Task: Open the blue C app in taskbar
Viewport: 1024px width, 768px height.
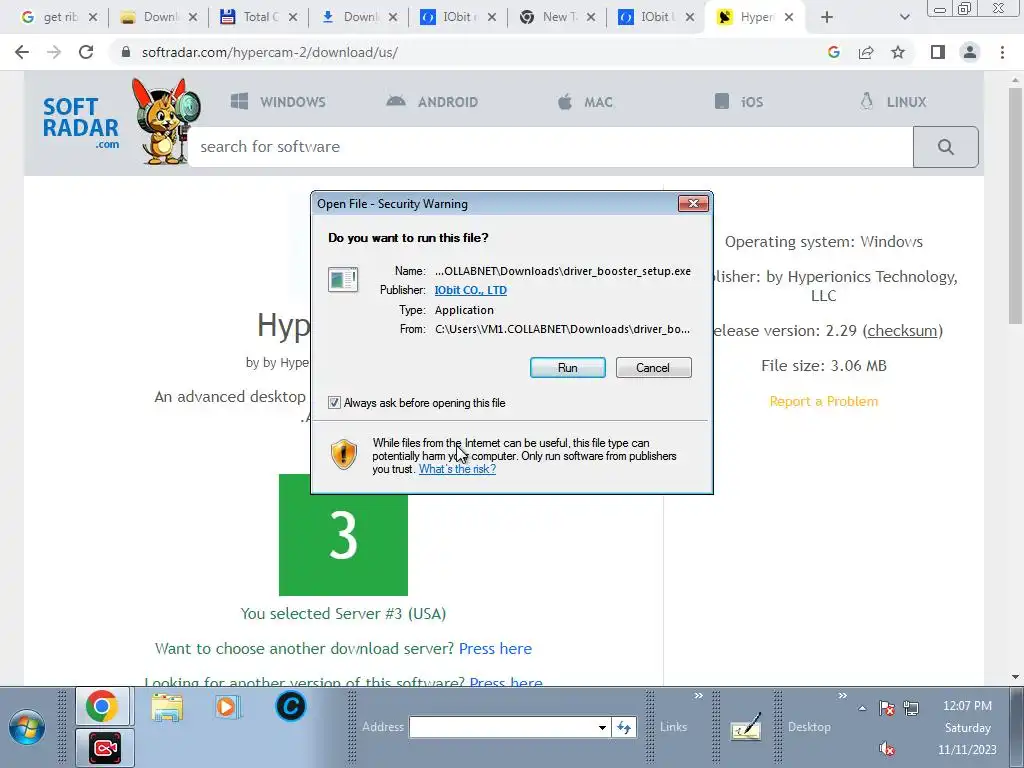Action: (x=291, y=706)
